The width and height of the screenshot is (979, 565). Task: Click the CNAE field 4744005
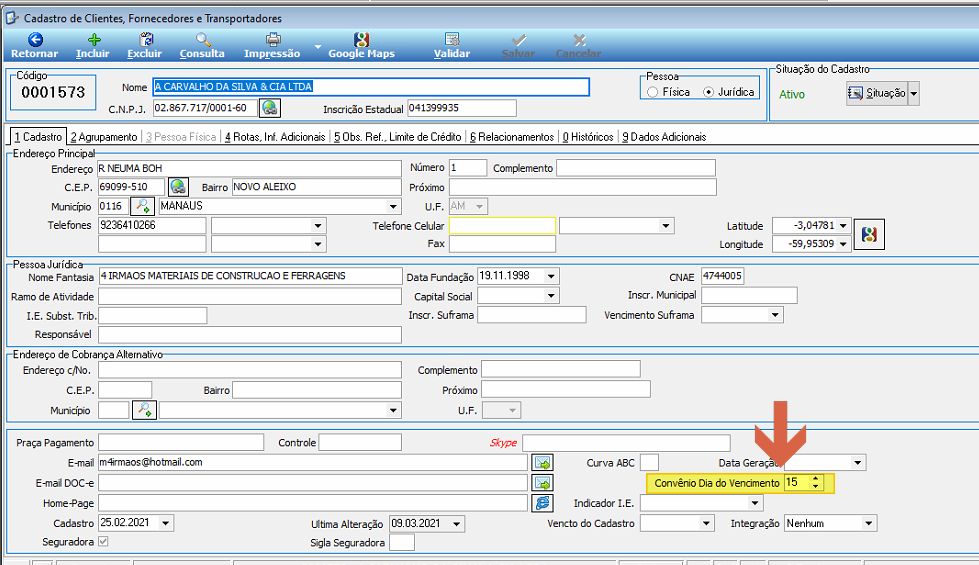722,276
